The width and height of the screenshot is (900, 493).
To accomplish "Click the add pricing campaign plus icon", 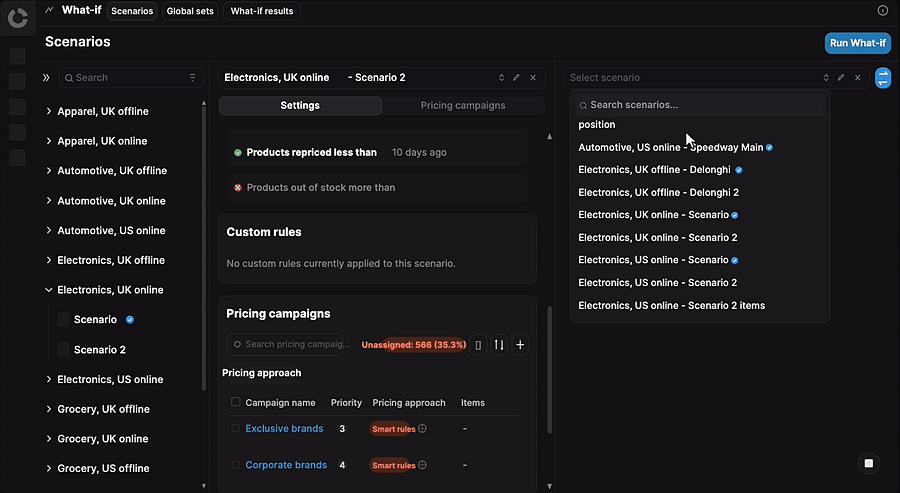I will 520,345.
